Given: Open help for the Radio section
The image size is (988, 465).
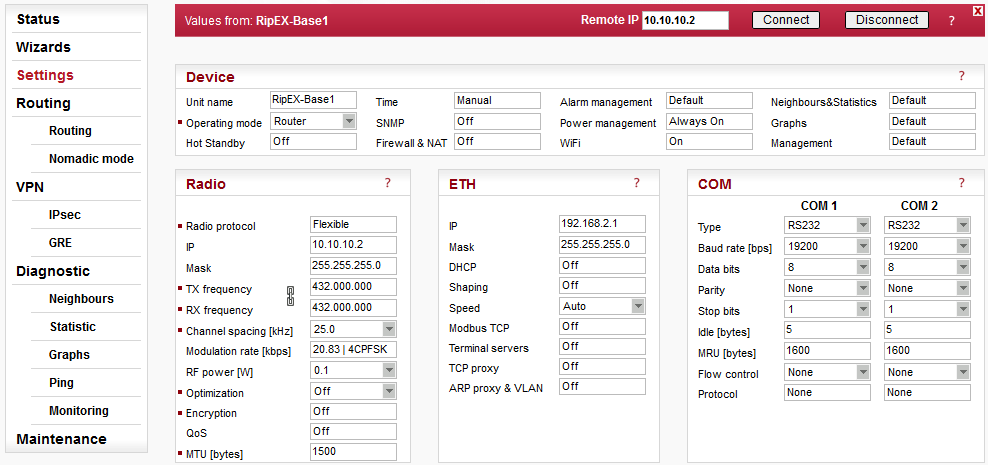Looking at the screenshot, I should tap(388, 183).
